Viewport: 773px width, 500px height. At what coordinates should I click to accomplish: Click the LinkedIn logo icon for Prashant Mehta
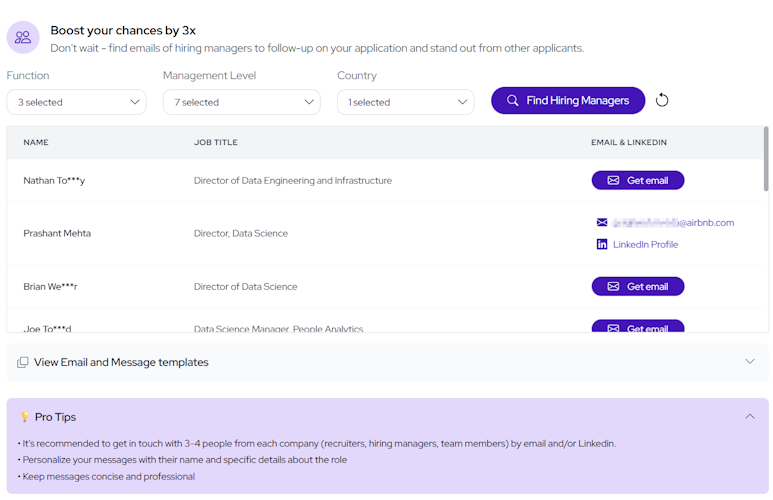tap(602, 244)
